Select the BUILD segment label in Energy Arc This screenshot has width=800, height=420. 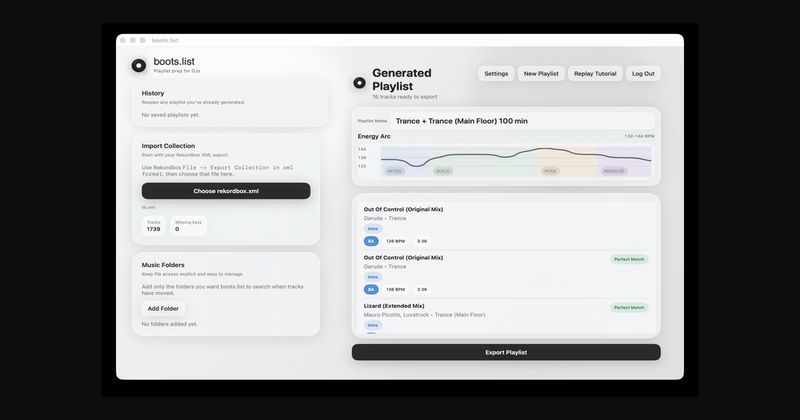point(443,171)
